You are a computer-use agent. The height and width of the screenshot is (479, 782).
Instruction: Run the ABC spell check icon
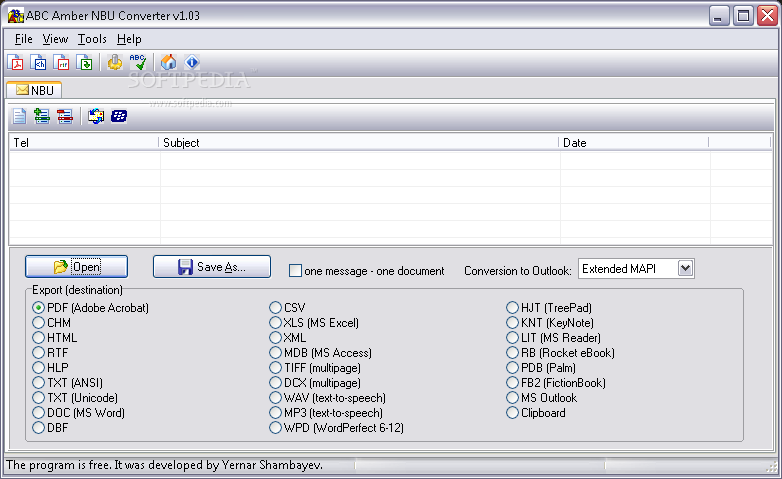tap(138, 62)
